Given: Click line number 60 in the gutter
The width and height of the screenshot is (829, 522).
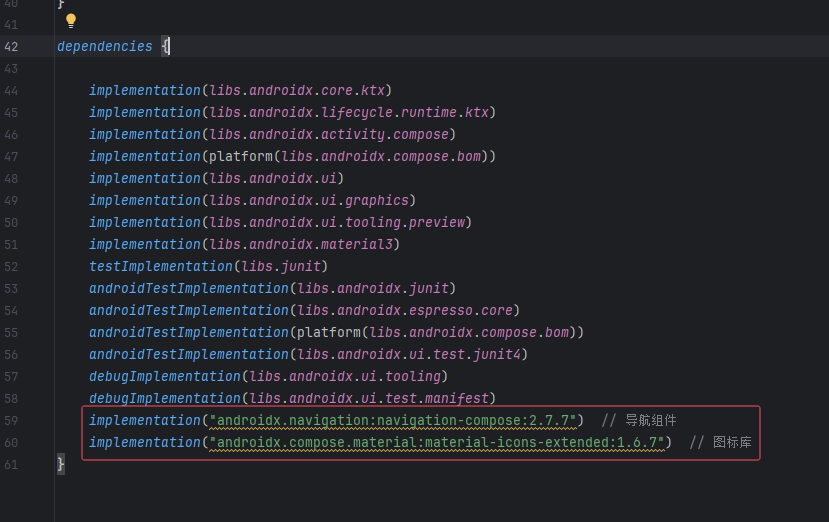Looking at the screenshot, I should pyautogui.click(x=11, y=443).
